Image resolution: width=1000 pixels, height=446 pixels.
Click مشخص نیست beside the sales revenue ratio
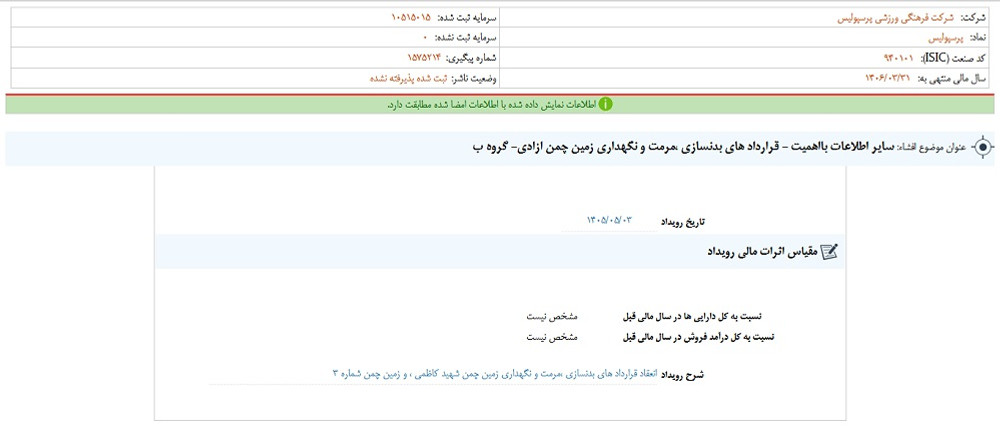click(552, 336)
